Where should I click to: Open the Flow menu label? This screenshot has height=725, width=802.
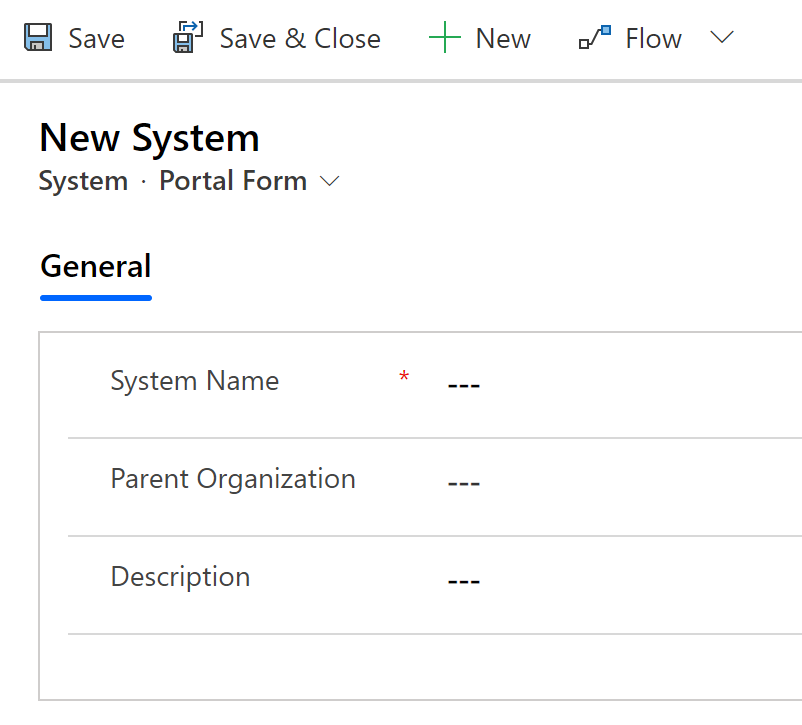coord(654,38)
